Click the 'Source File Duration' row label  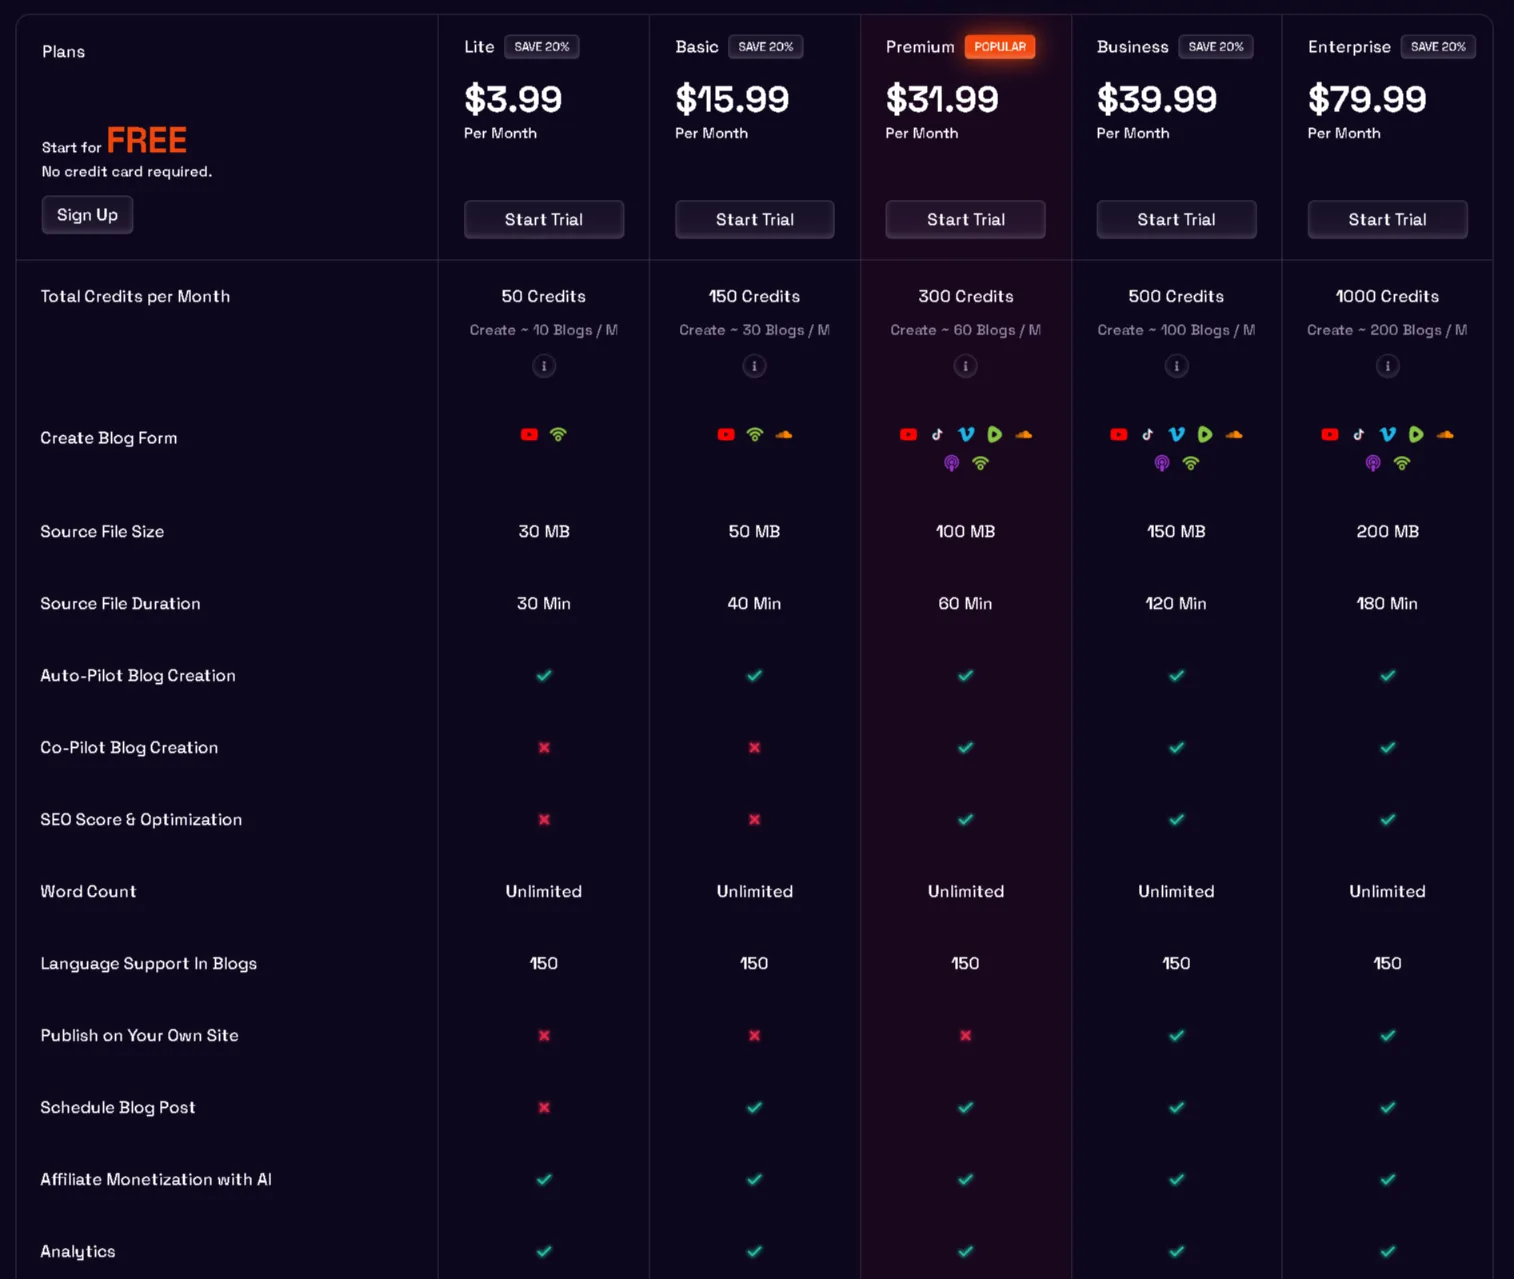point(120,604)
